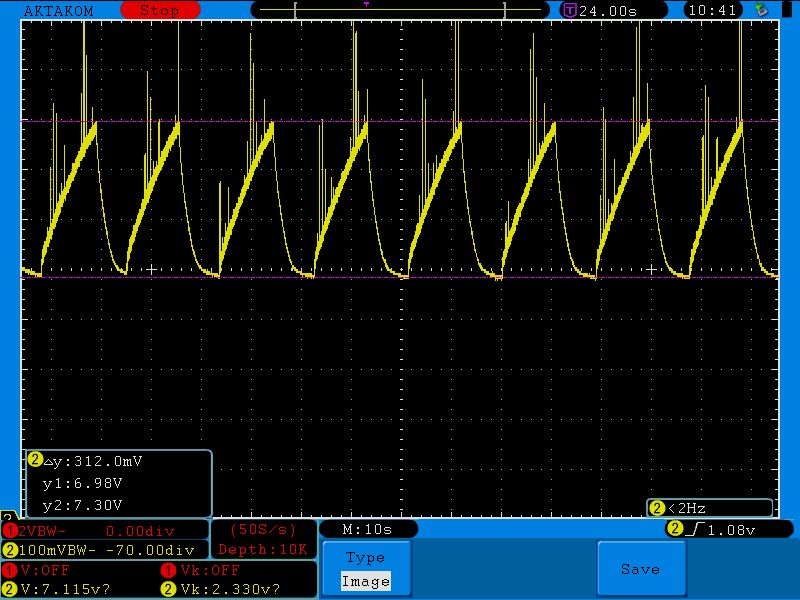
Task: Click the red badge beside Vk:OFF
Action: coord(168,570)
